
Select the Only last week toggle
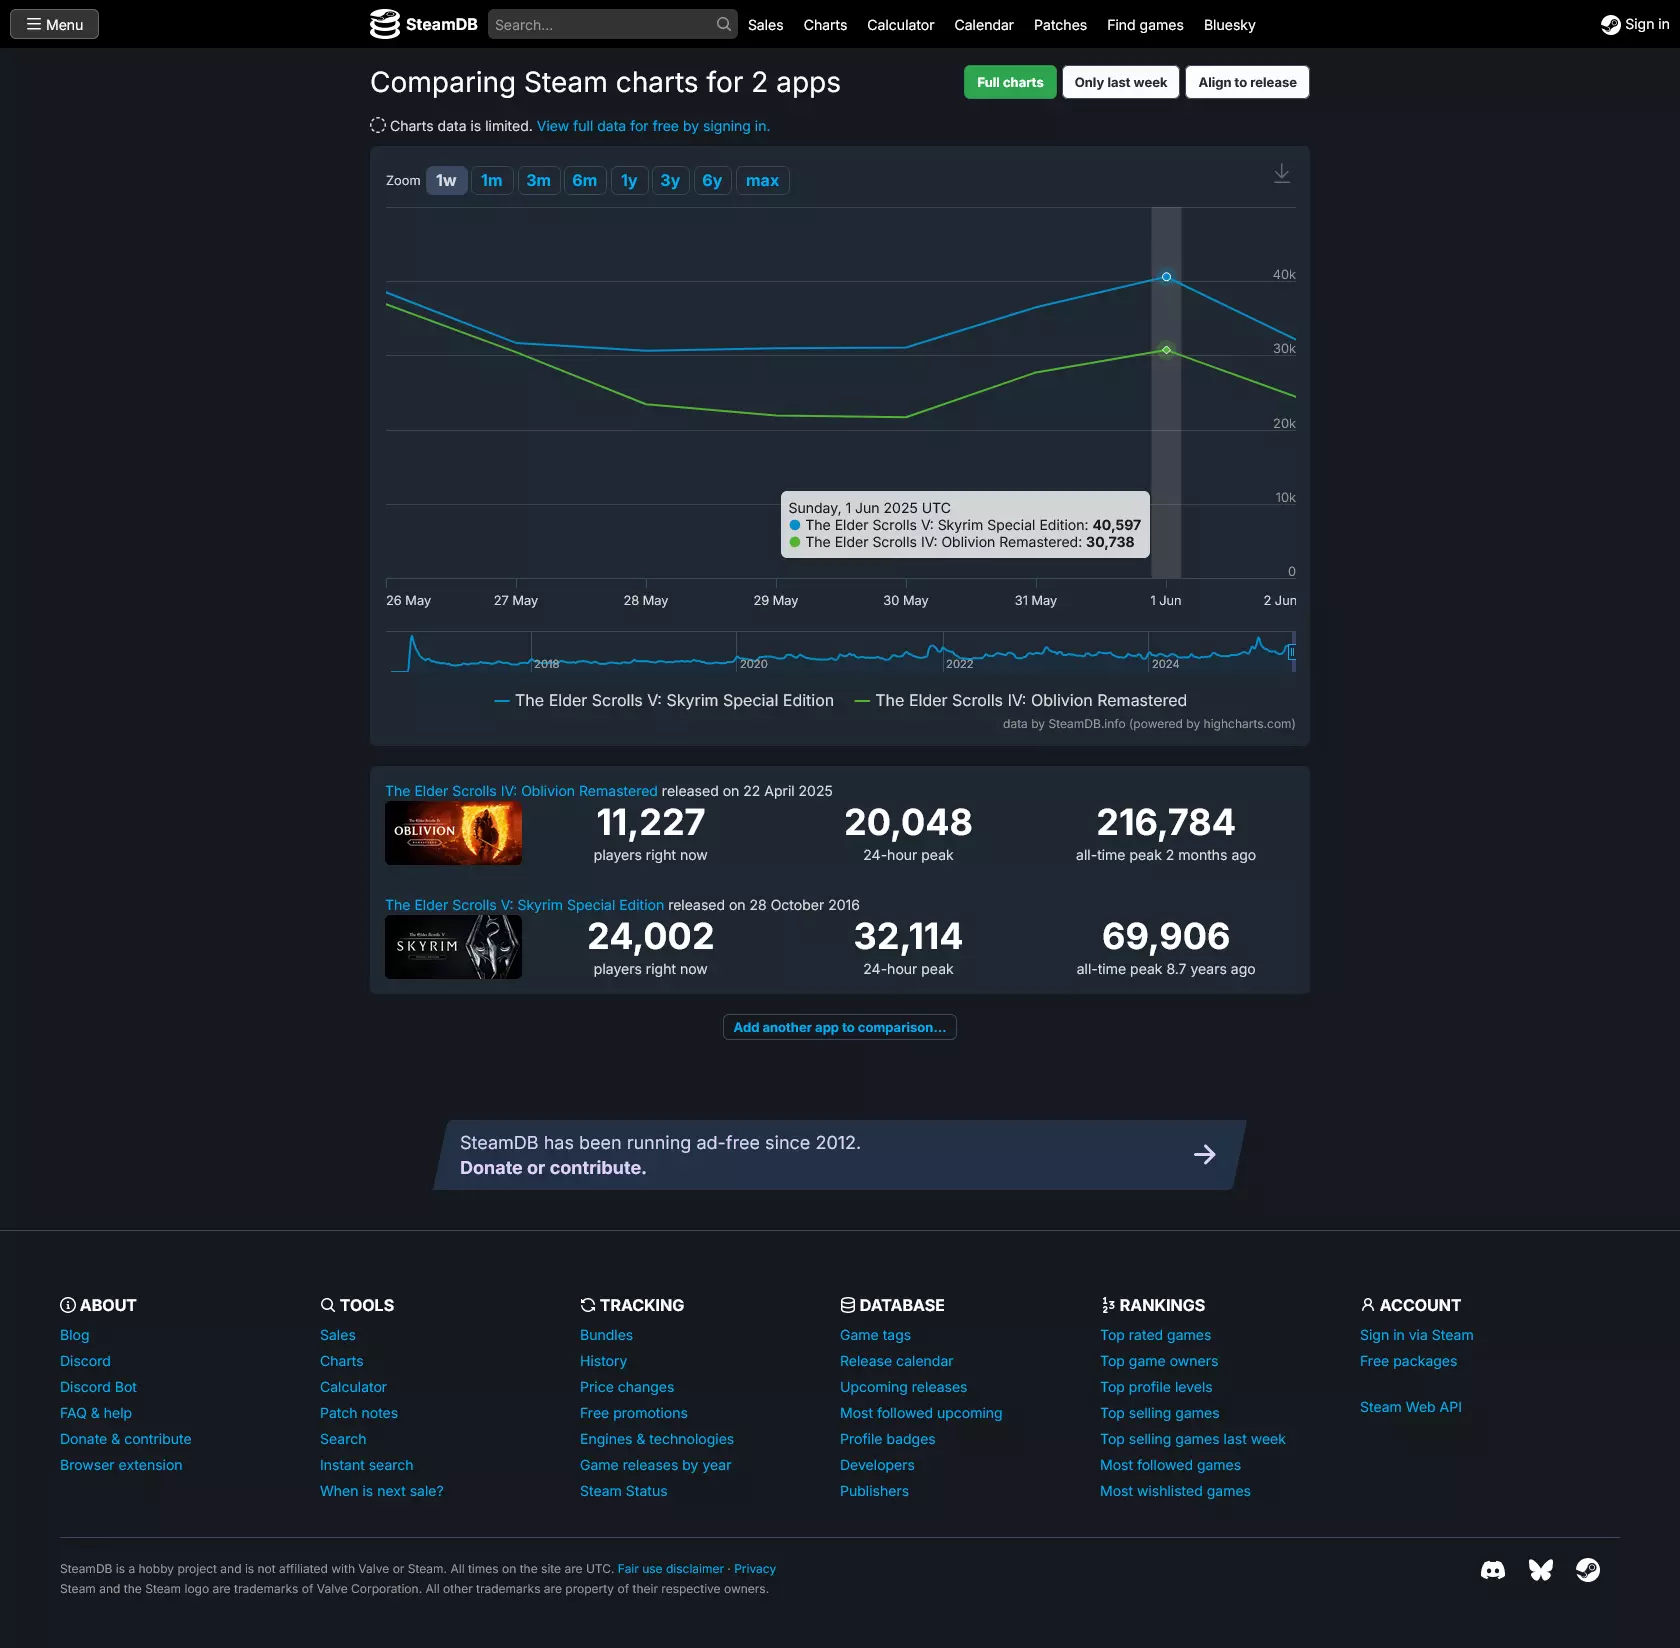(x=1120, y=82)
